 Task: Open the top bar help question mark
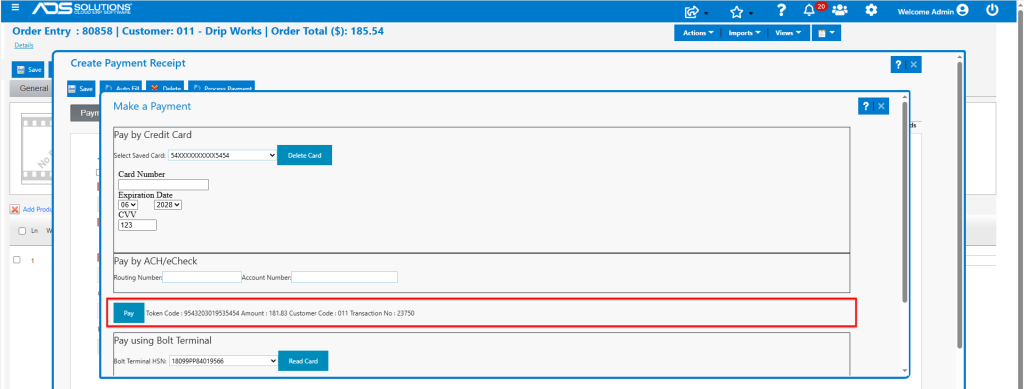(781, 10)
